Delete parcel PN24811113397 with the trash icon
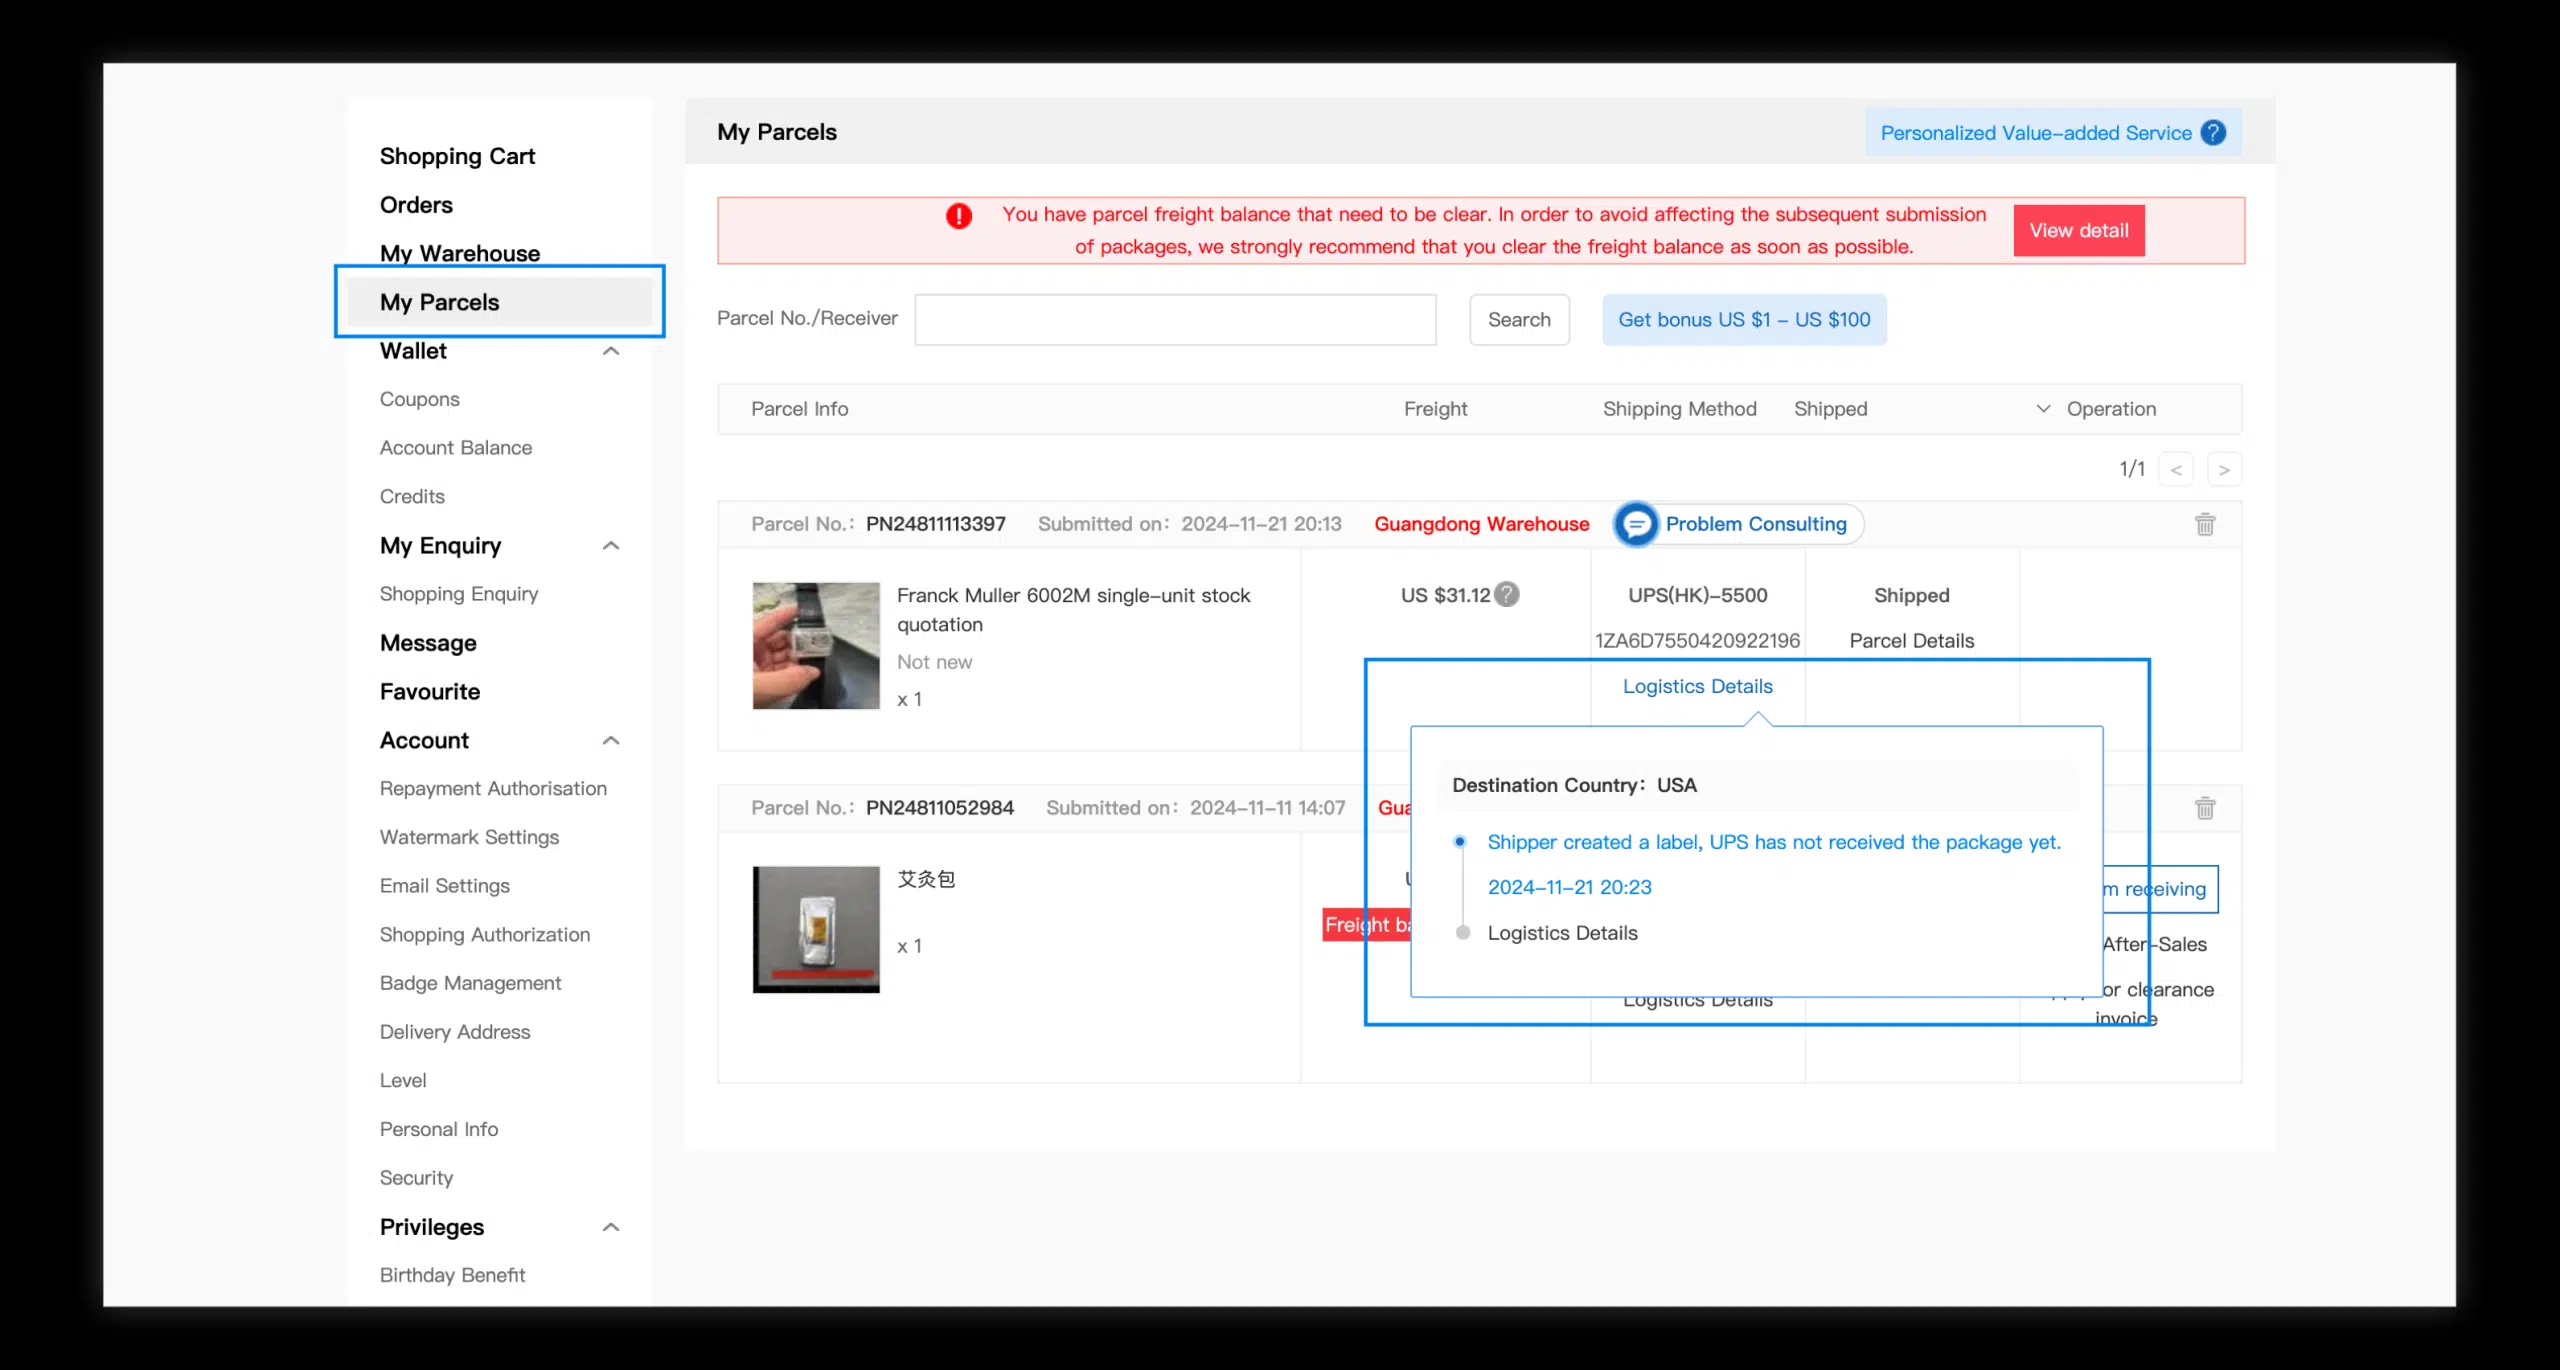Image resolution: width=2560 pixels, height=1370 pixels. [x=2205, y=524]
